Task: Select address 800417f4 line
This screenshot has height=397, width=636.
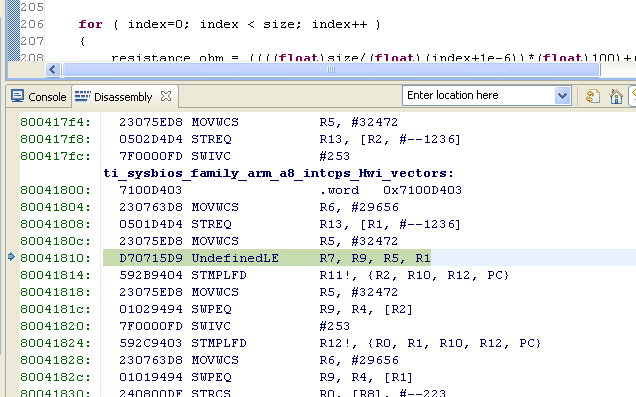Action: [56, 122]
